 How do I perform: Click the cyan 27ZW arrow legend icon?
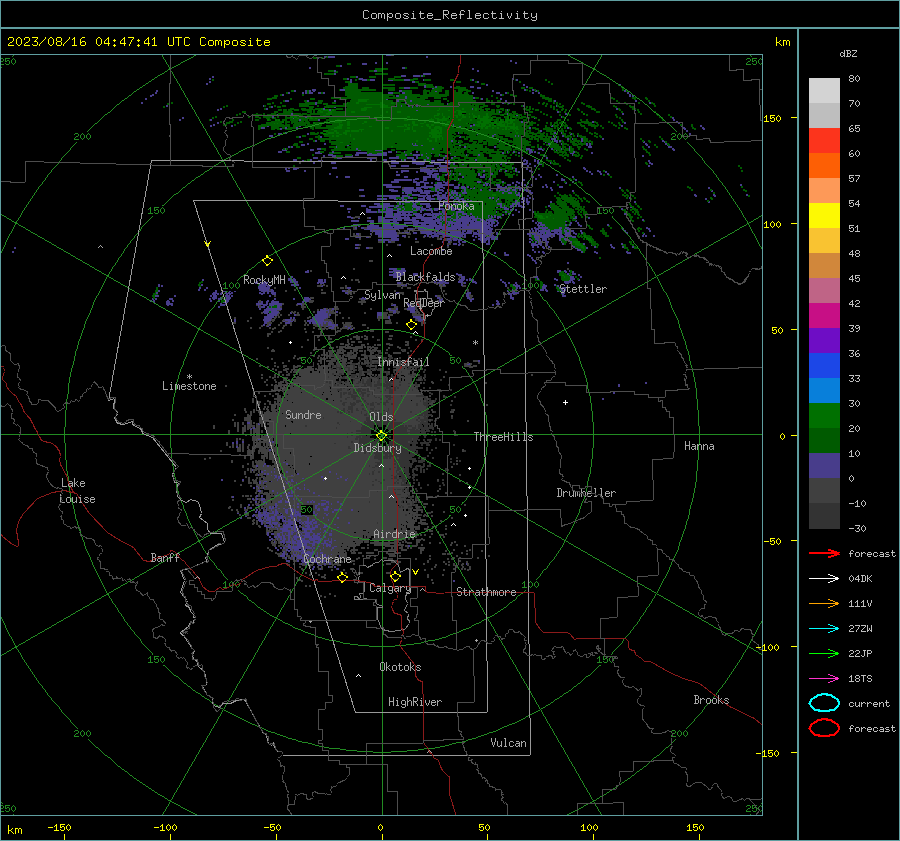(x=824, y=629)
